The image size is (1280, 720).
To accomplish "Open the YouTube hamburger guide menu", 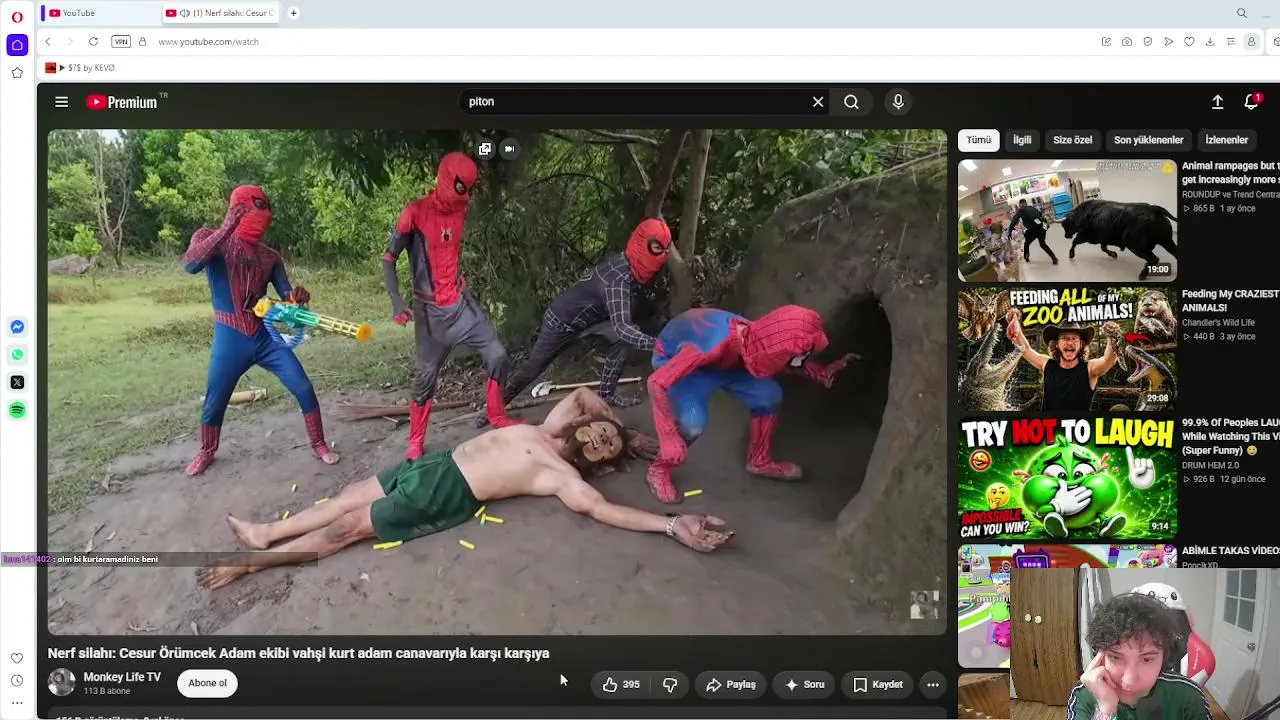I will pos(61,101).
